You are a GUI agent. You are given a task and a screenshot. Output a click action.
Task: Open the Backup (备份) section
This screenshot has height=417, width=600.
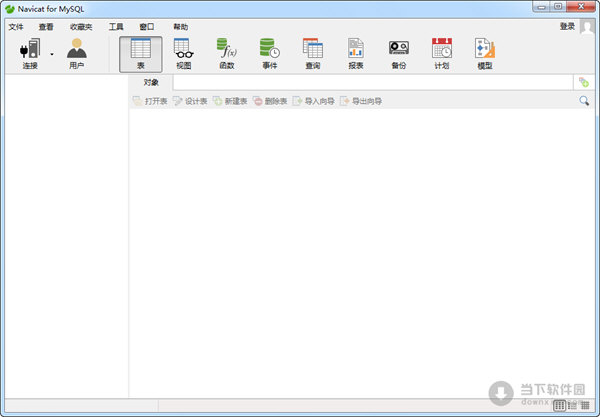click(x=399, y=54)
